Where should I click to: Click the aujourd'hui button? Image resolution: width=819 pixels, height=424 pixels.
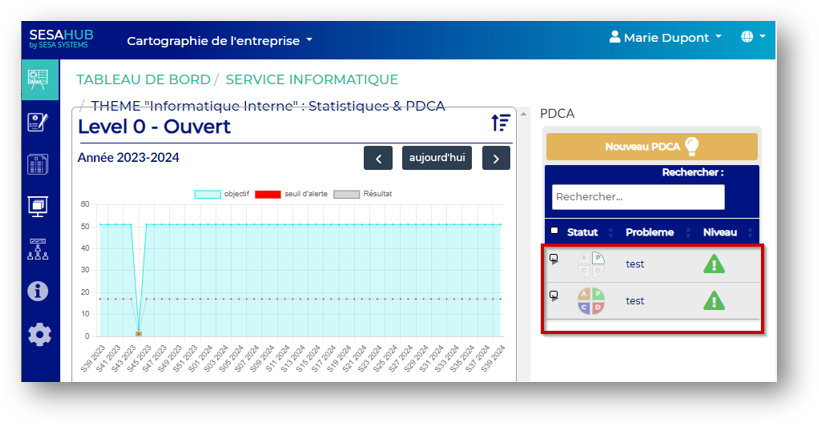pyautogui.click(x=436, y=158)
